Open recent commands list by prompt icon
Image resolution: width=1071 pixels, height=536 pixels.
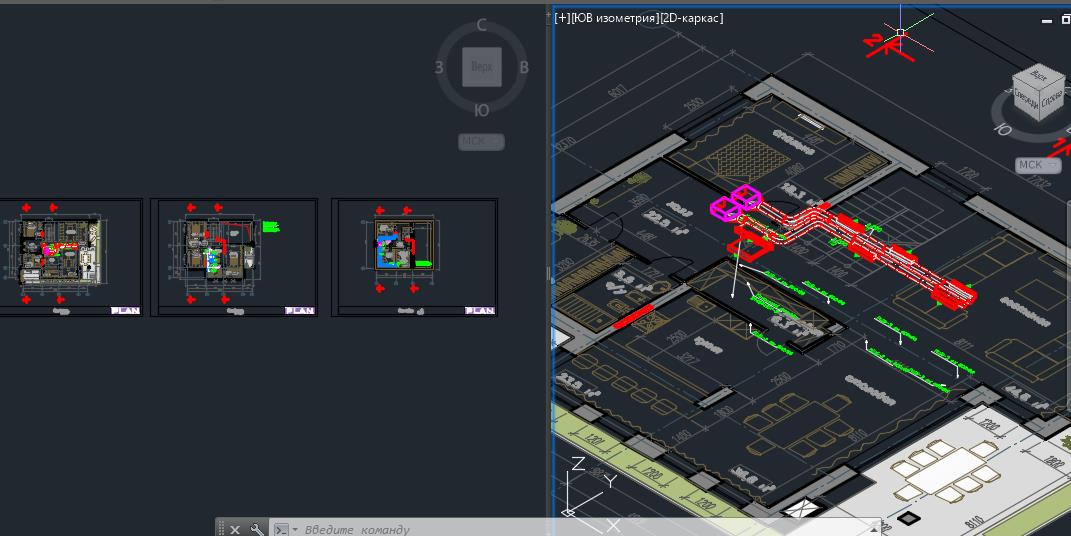(283, 529)
